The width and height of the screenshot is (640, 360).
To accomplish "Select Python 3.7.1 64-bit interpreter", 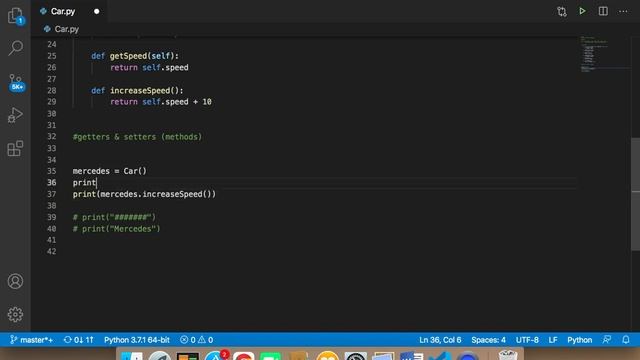I will point(137,340).
